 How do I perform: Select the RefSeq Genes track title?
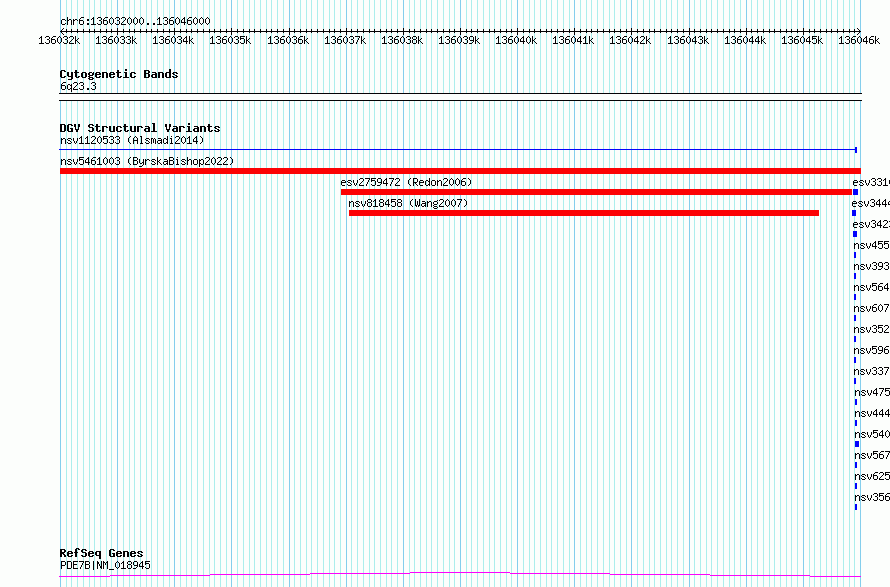point(102,553)
